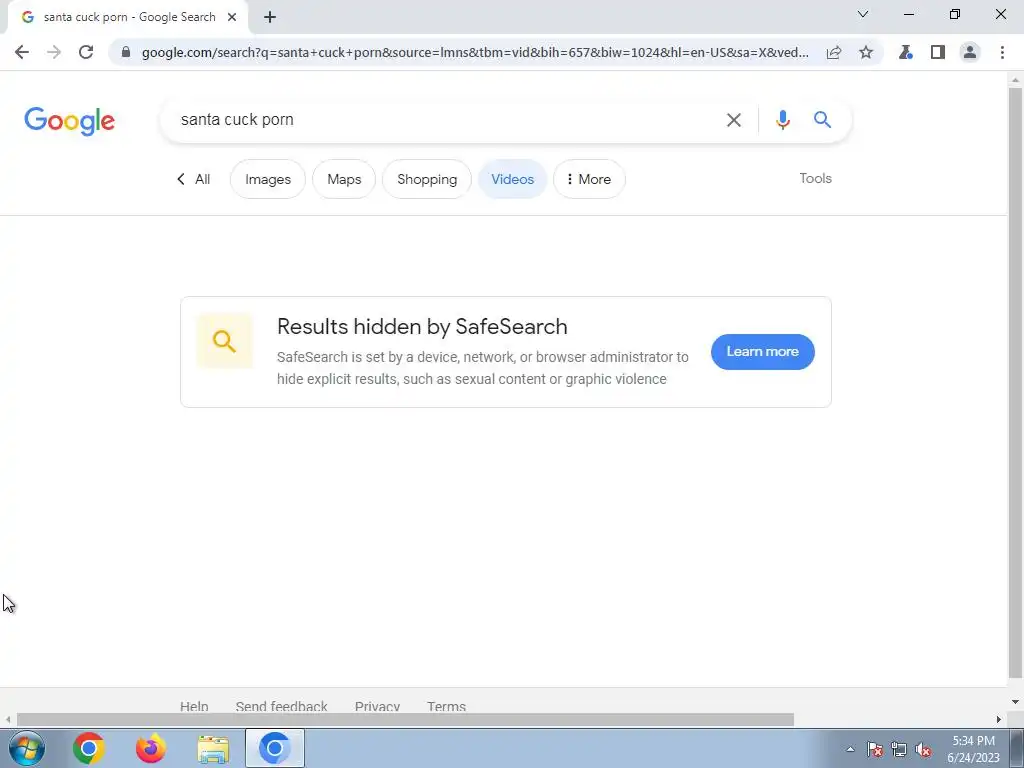Show hidden system tray icons
Screen dimensions: 1024x768
tap(850, 749)
